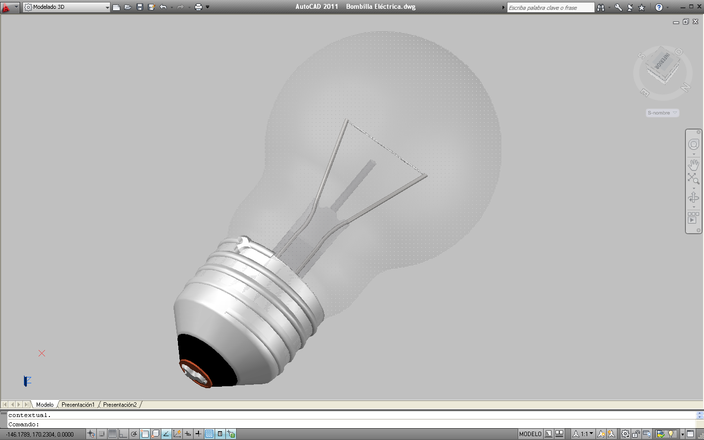Switch to the Presentación1 layout tab
The width and height of the screenshot is (704, 440).
78,405
